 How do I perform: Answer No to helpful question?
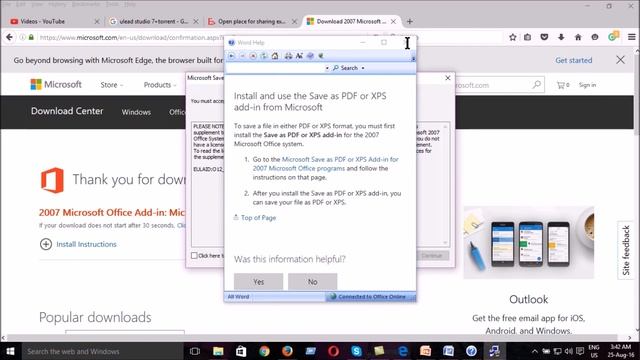[x=313, y=282]
